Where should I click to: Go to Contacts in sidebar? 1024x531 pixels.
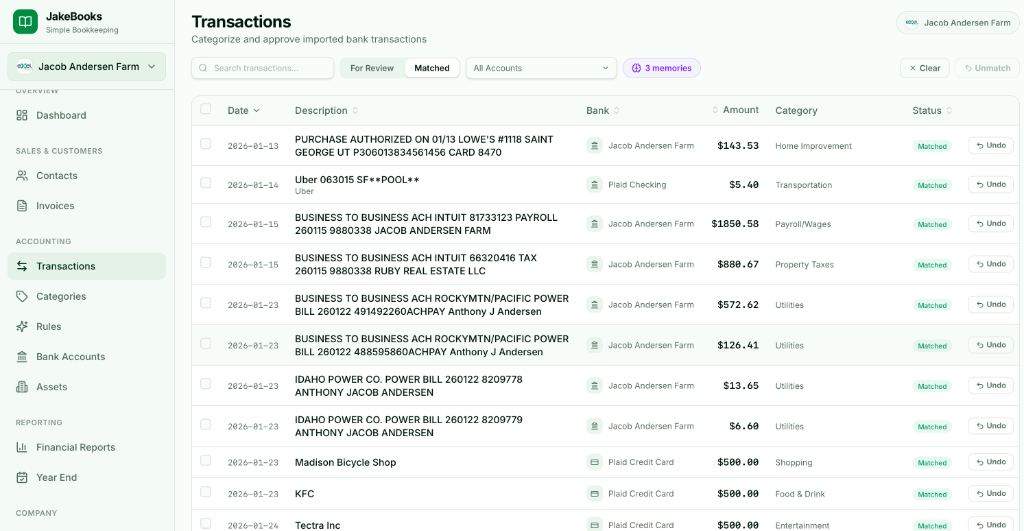pos(86,176)
